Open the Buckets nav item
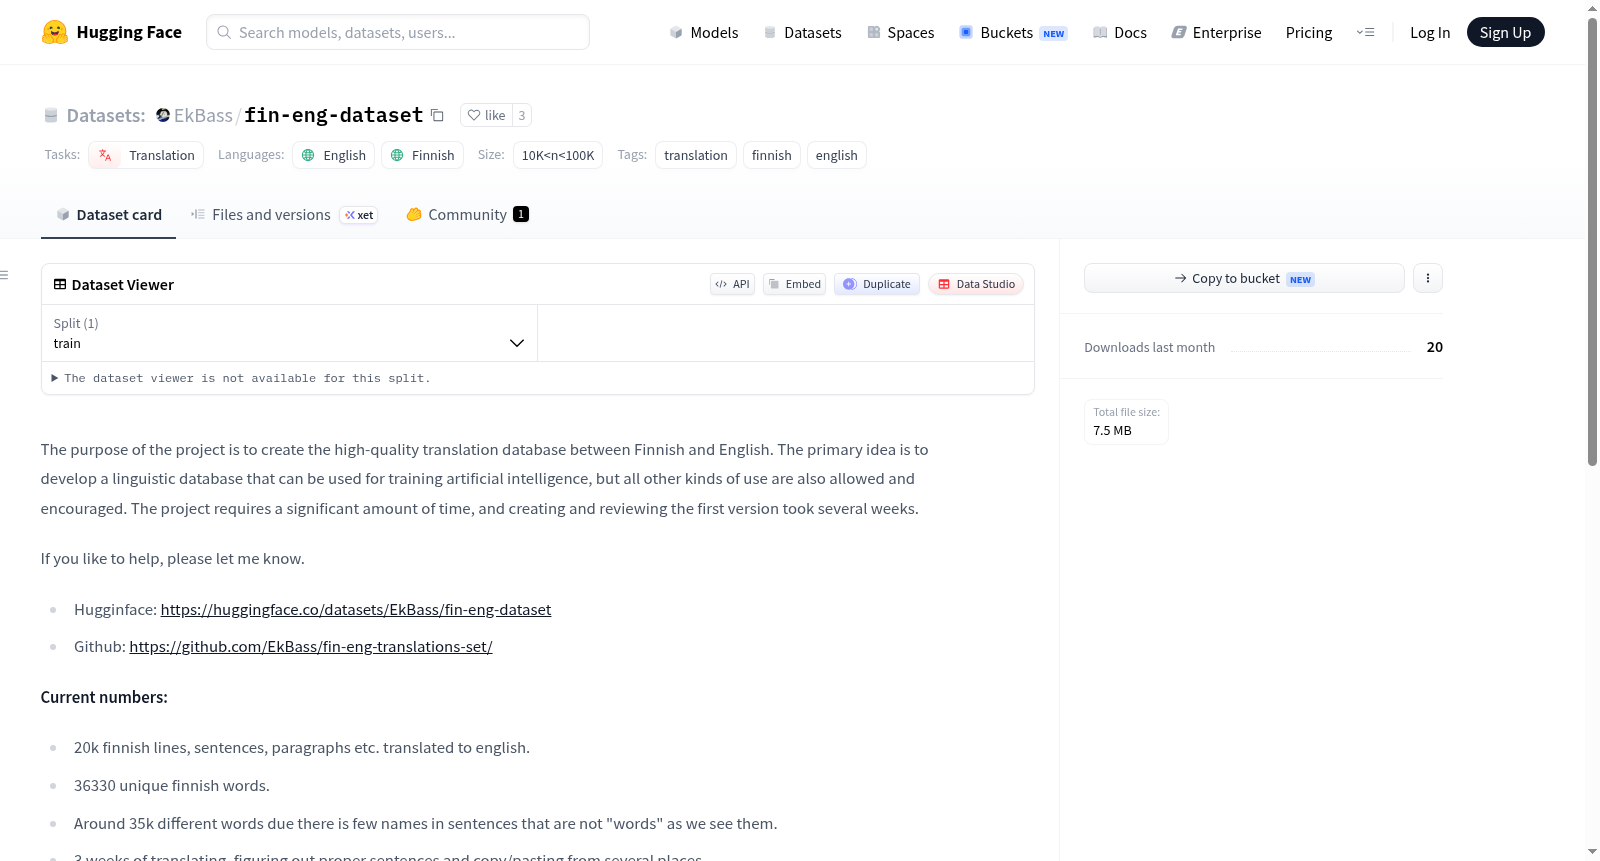This screenshot has height=861, width=1600. coord(1013,32)
